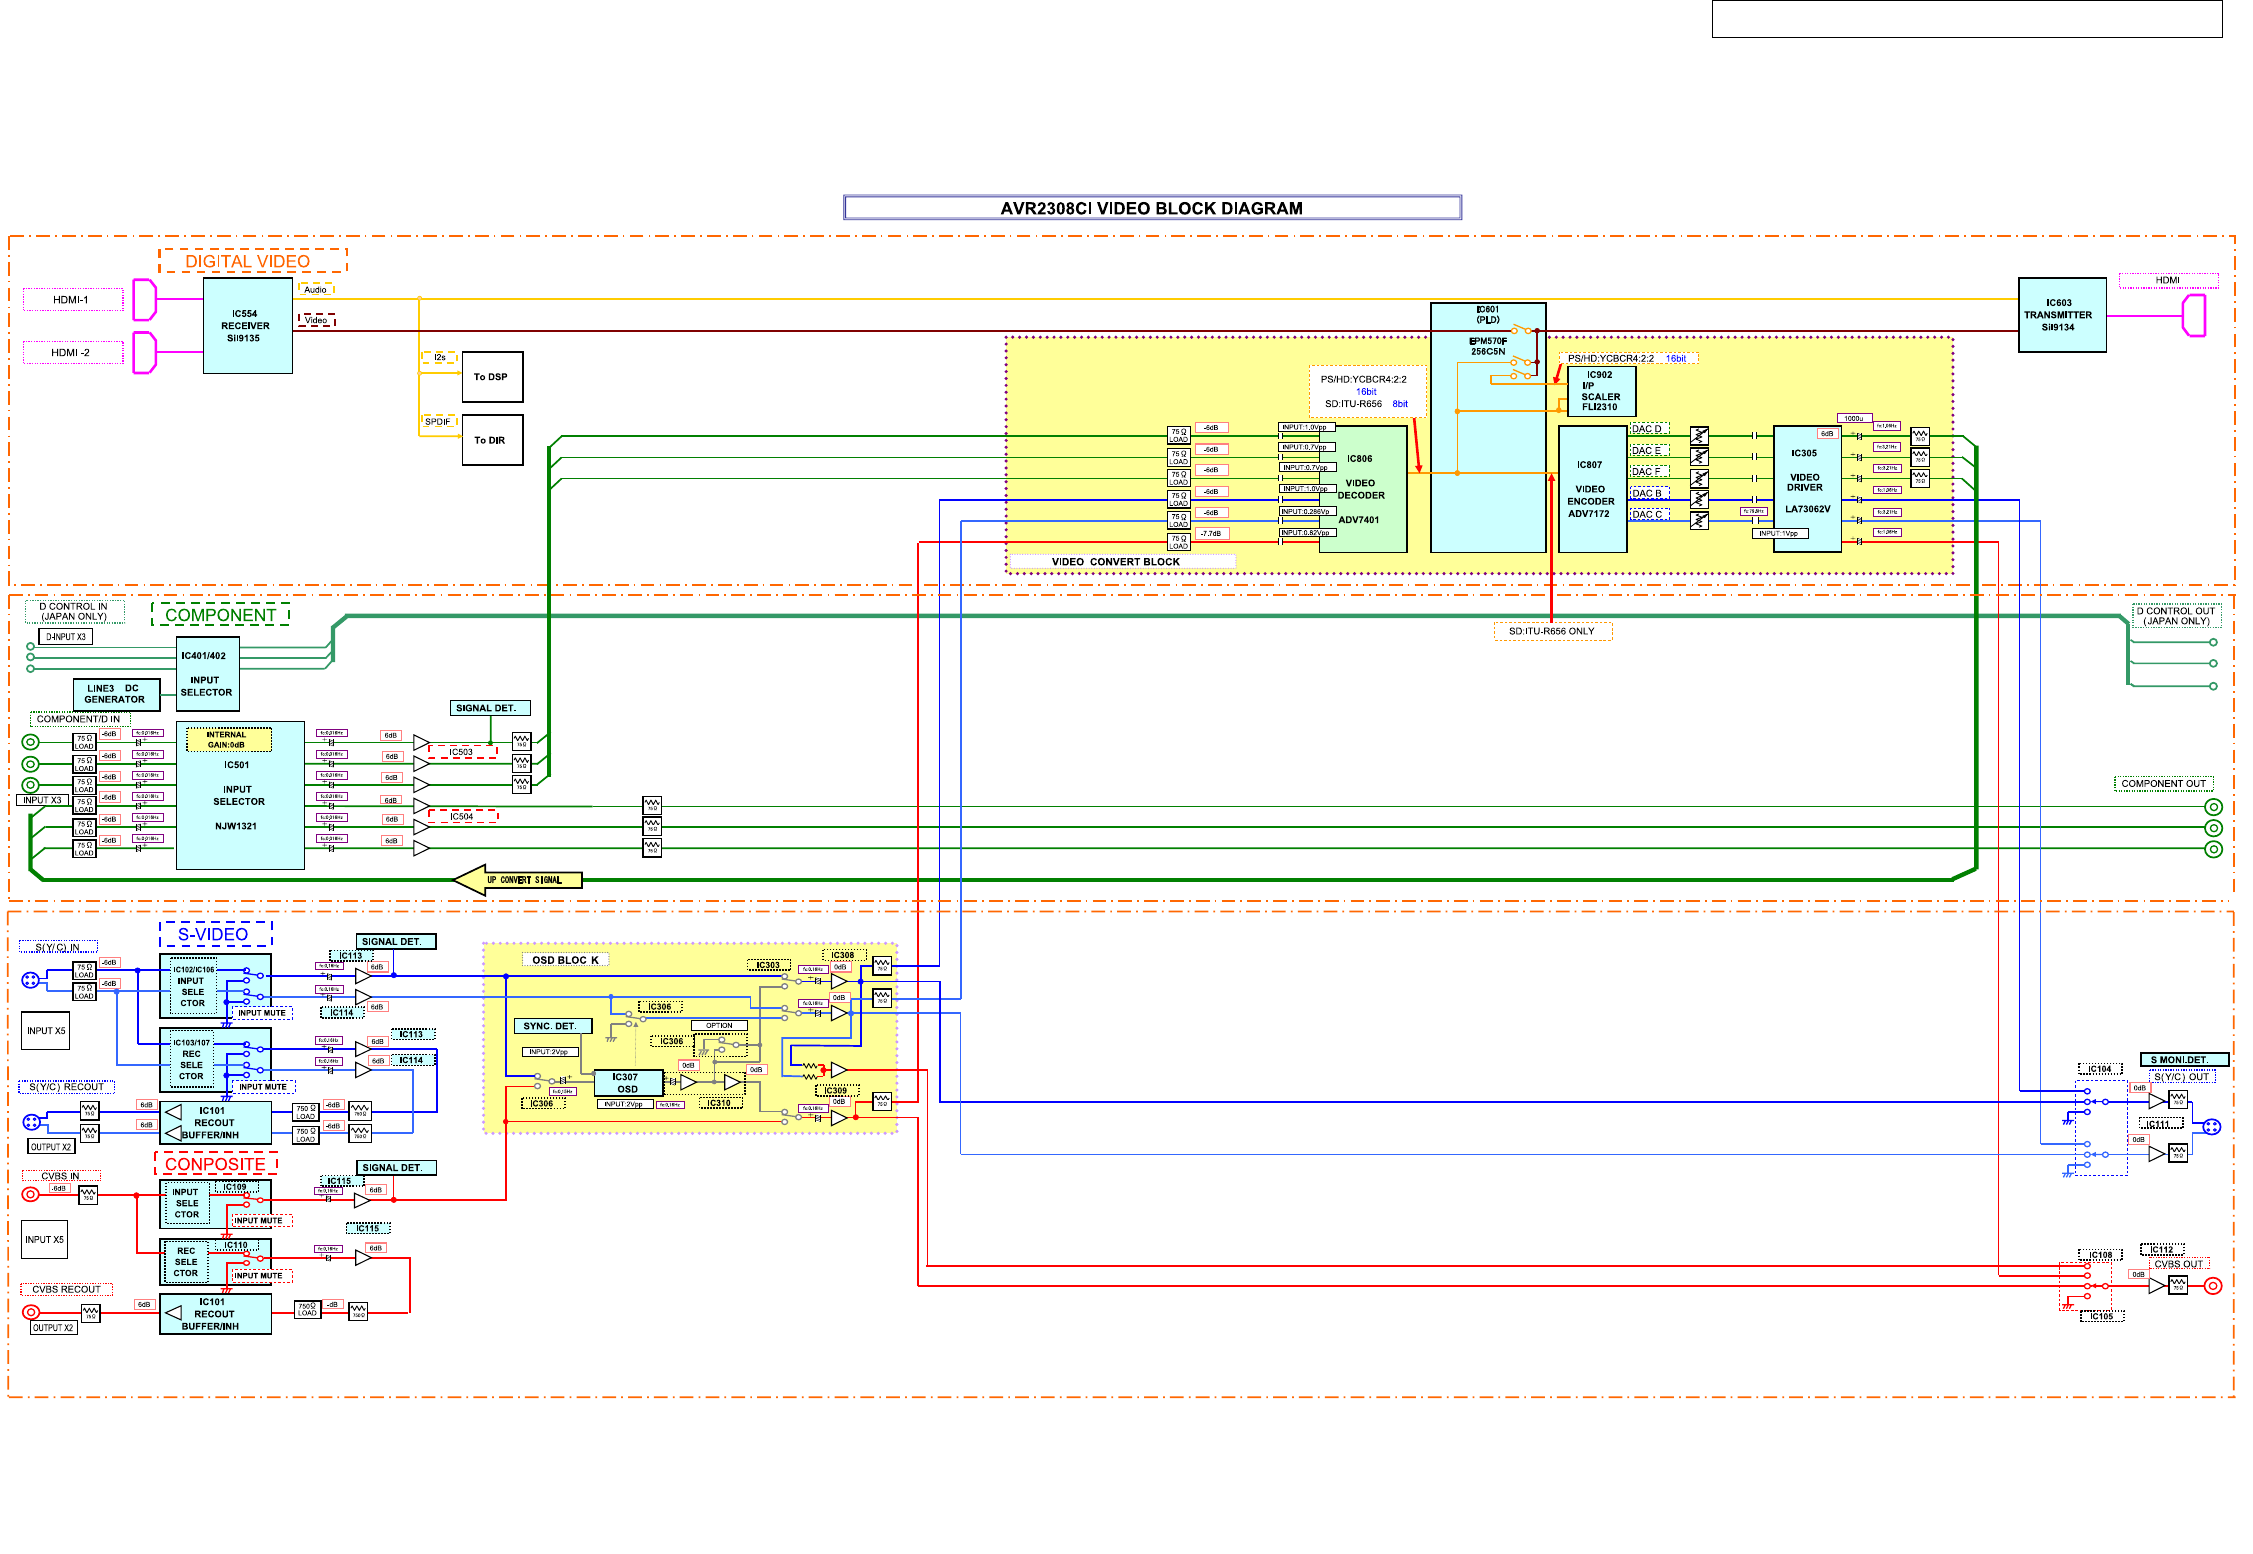
Task: Click the S(Y/C) RECOUT jack symbol
Action: pos(31,1122)
